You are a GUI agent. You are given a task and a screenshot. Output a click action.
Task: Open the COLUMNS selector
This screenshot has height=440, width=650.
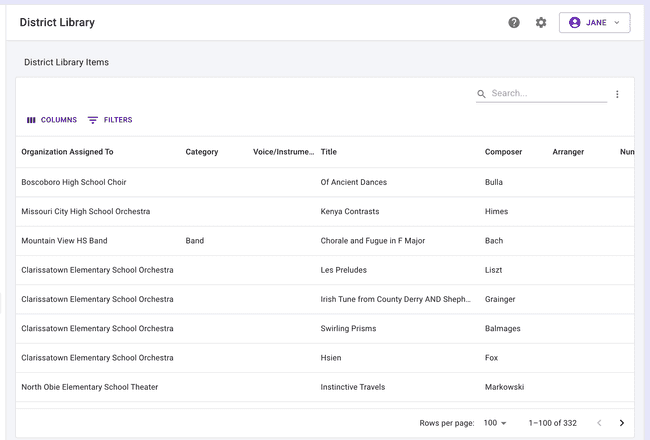coord(52,120)
